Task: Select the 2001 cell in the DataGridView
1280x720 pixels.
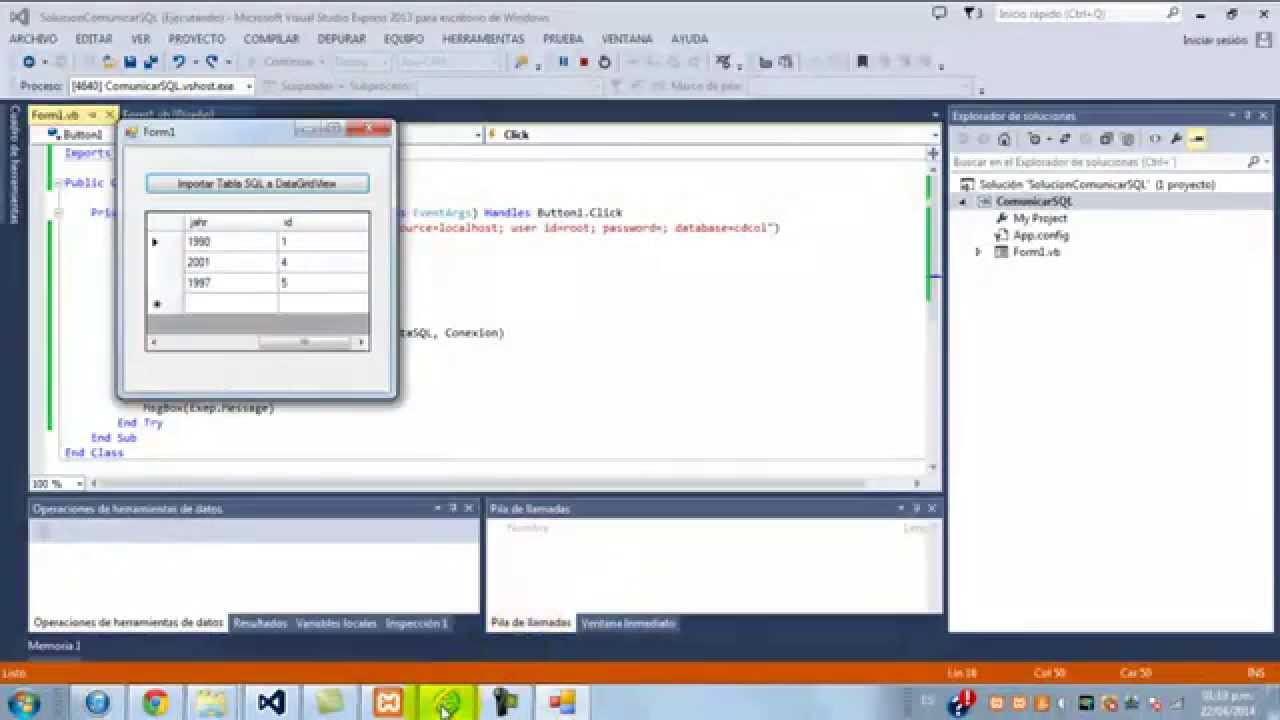Action: [231, 262]
